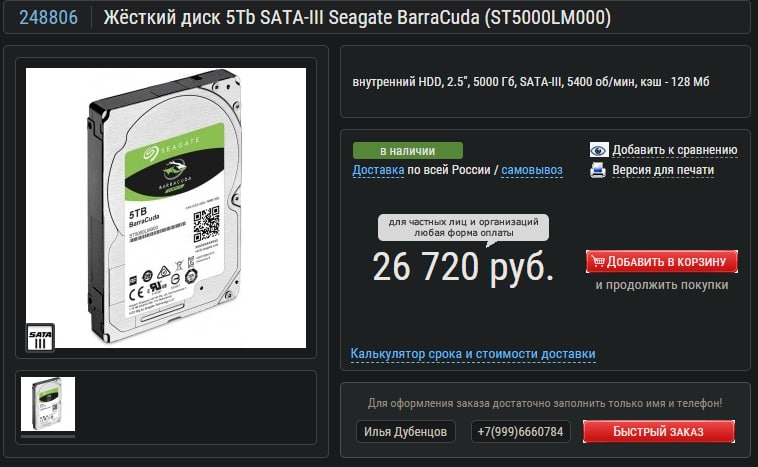Open the самовывоз link

click(x=532, y=170)
